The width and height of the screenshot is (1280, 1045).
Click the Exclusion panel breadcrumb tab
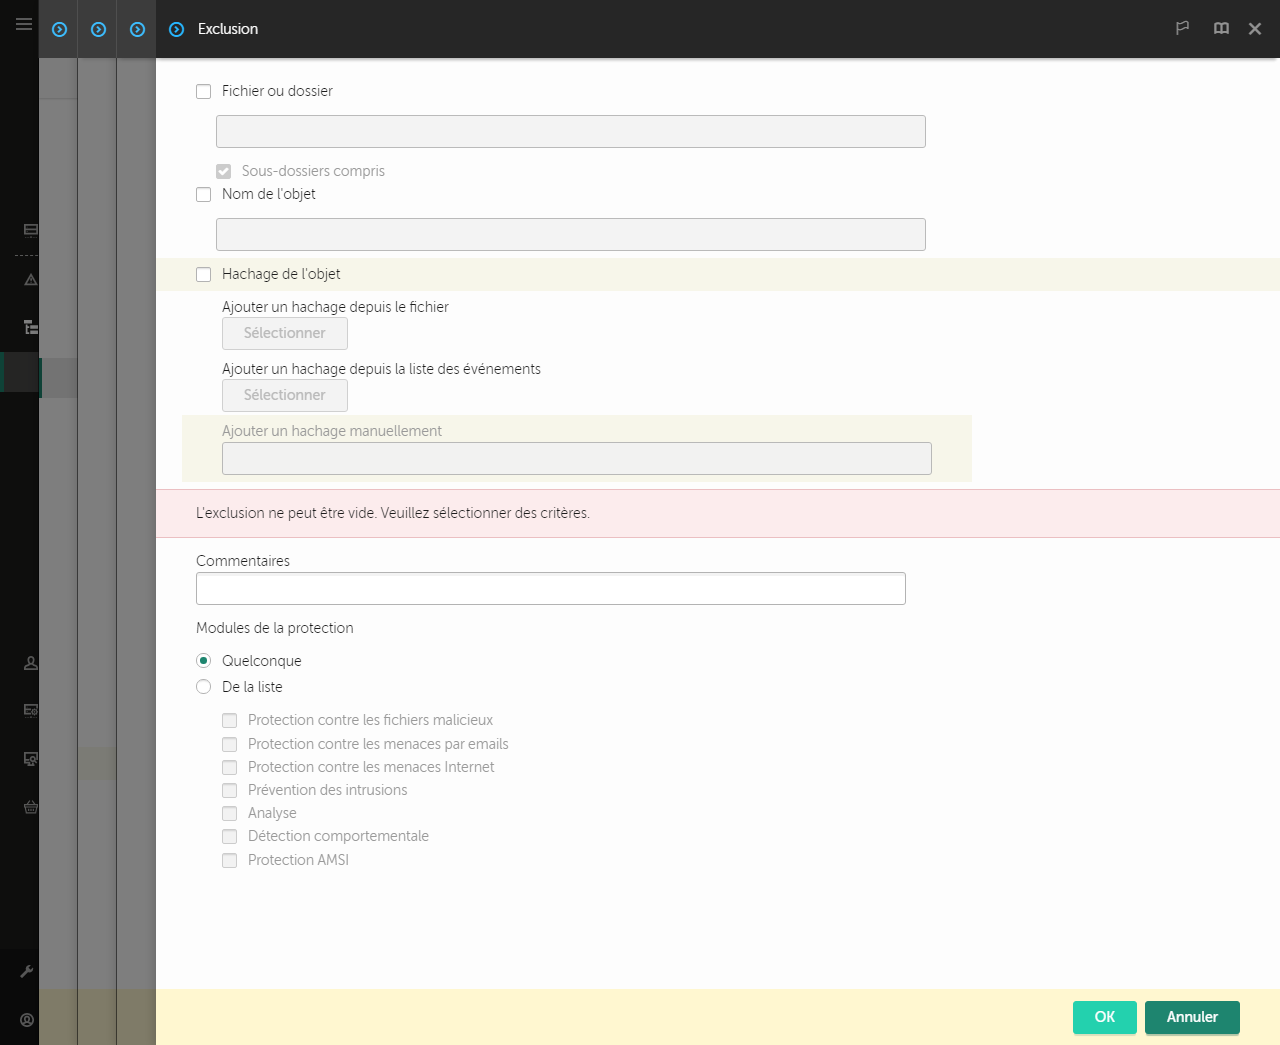pos(228,29)
